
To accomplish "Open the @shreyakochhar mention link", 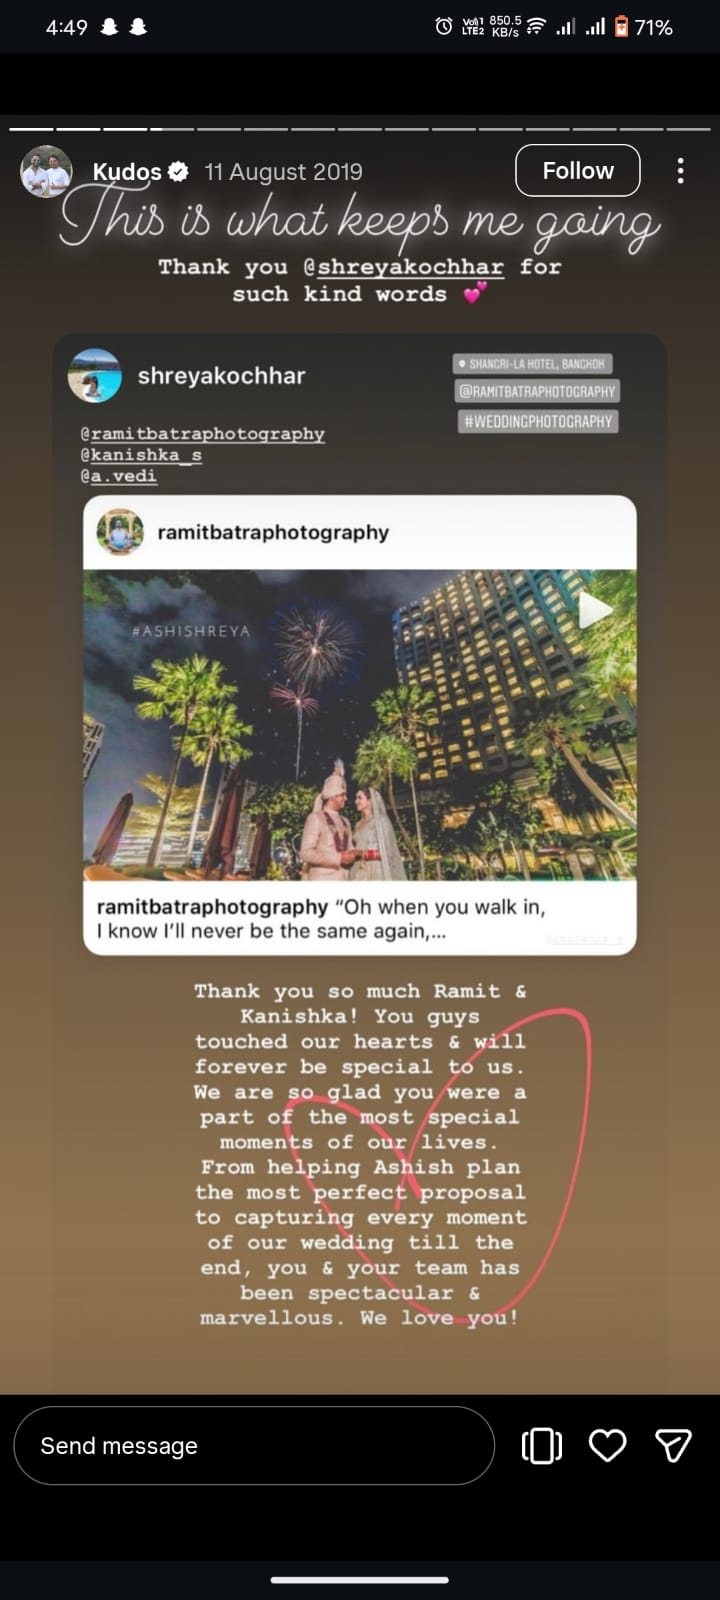I will point(404,267).
